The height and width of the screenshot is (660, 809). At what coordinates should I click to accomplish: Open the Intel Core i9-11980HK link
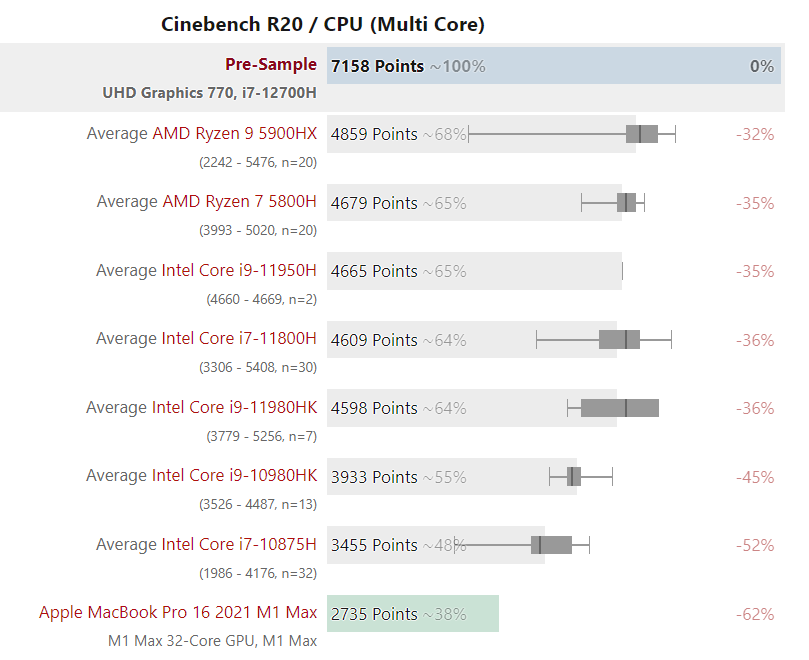(234, 408)
